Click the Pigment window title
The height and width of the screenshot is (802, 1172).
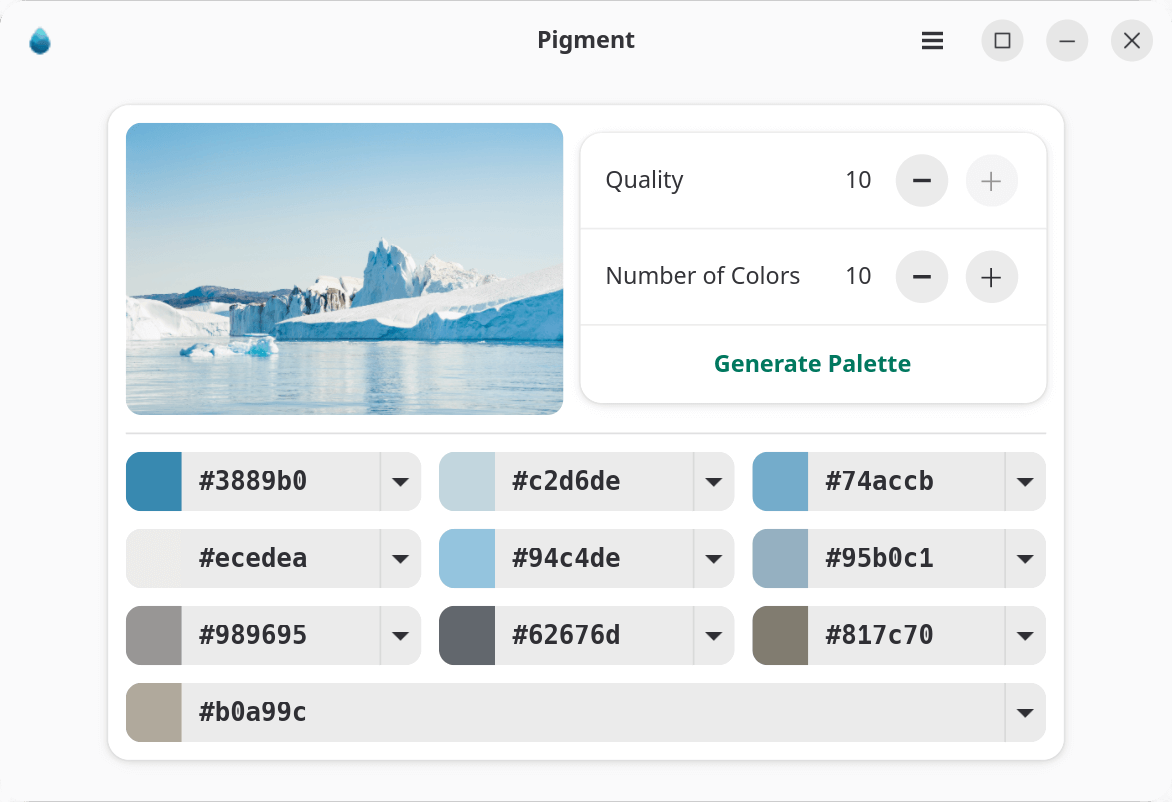point(586,40)
